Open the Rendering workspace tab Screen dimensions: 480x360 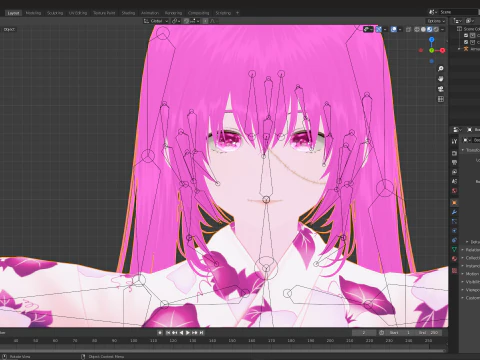(173, 13)
